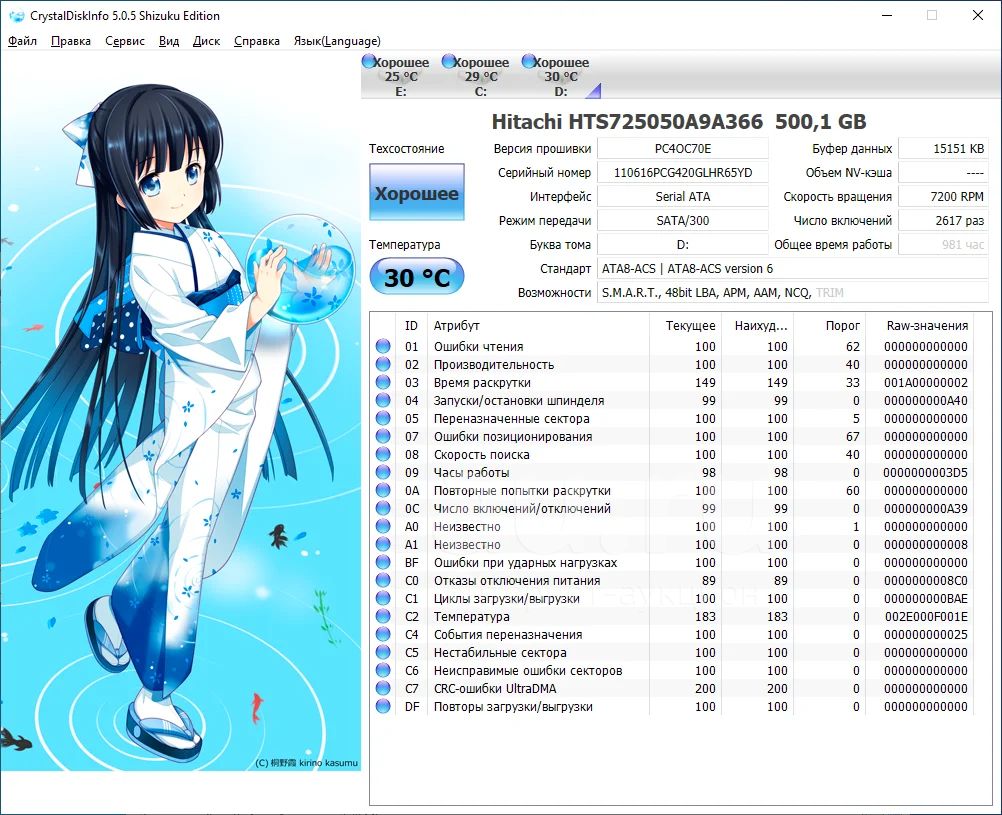Click status orb for 08 Скорость поиска
Image resolution: width=1002 pixels, height=815 pixels.
[383, 454]
